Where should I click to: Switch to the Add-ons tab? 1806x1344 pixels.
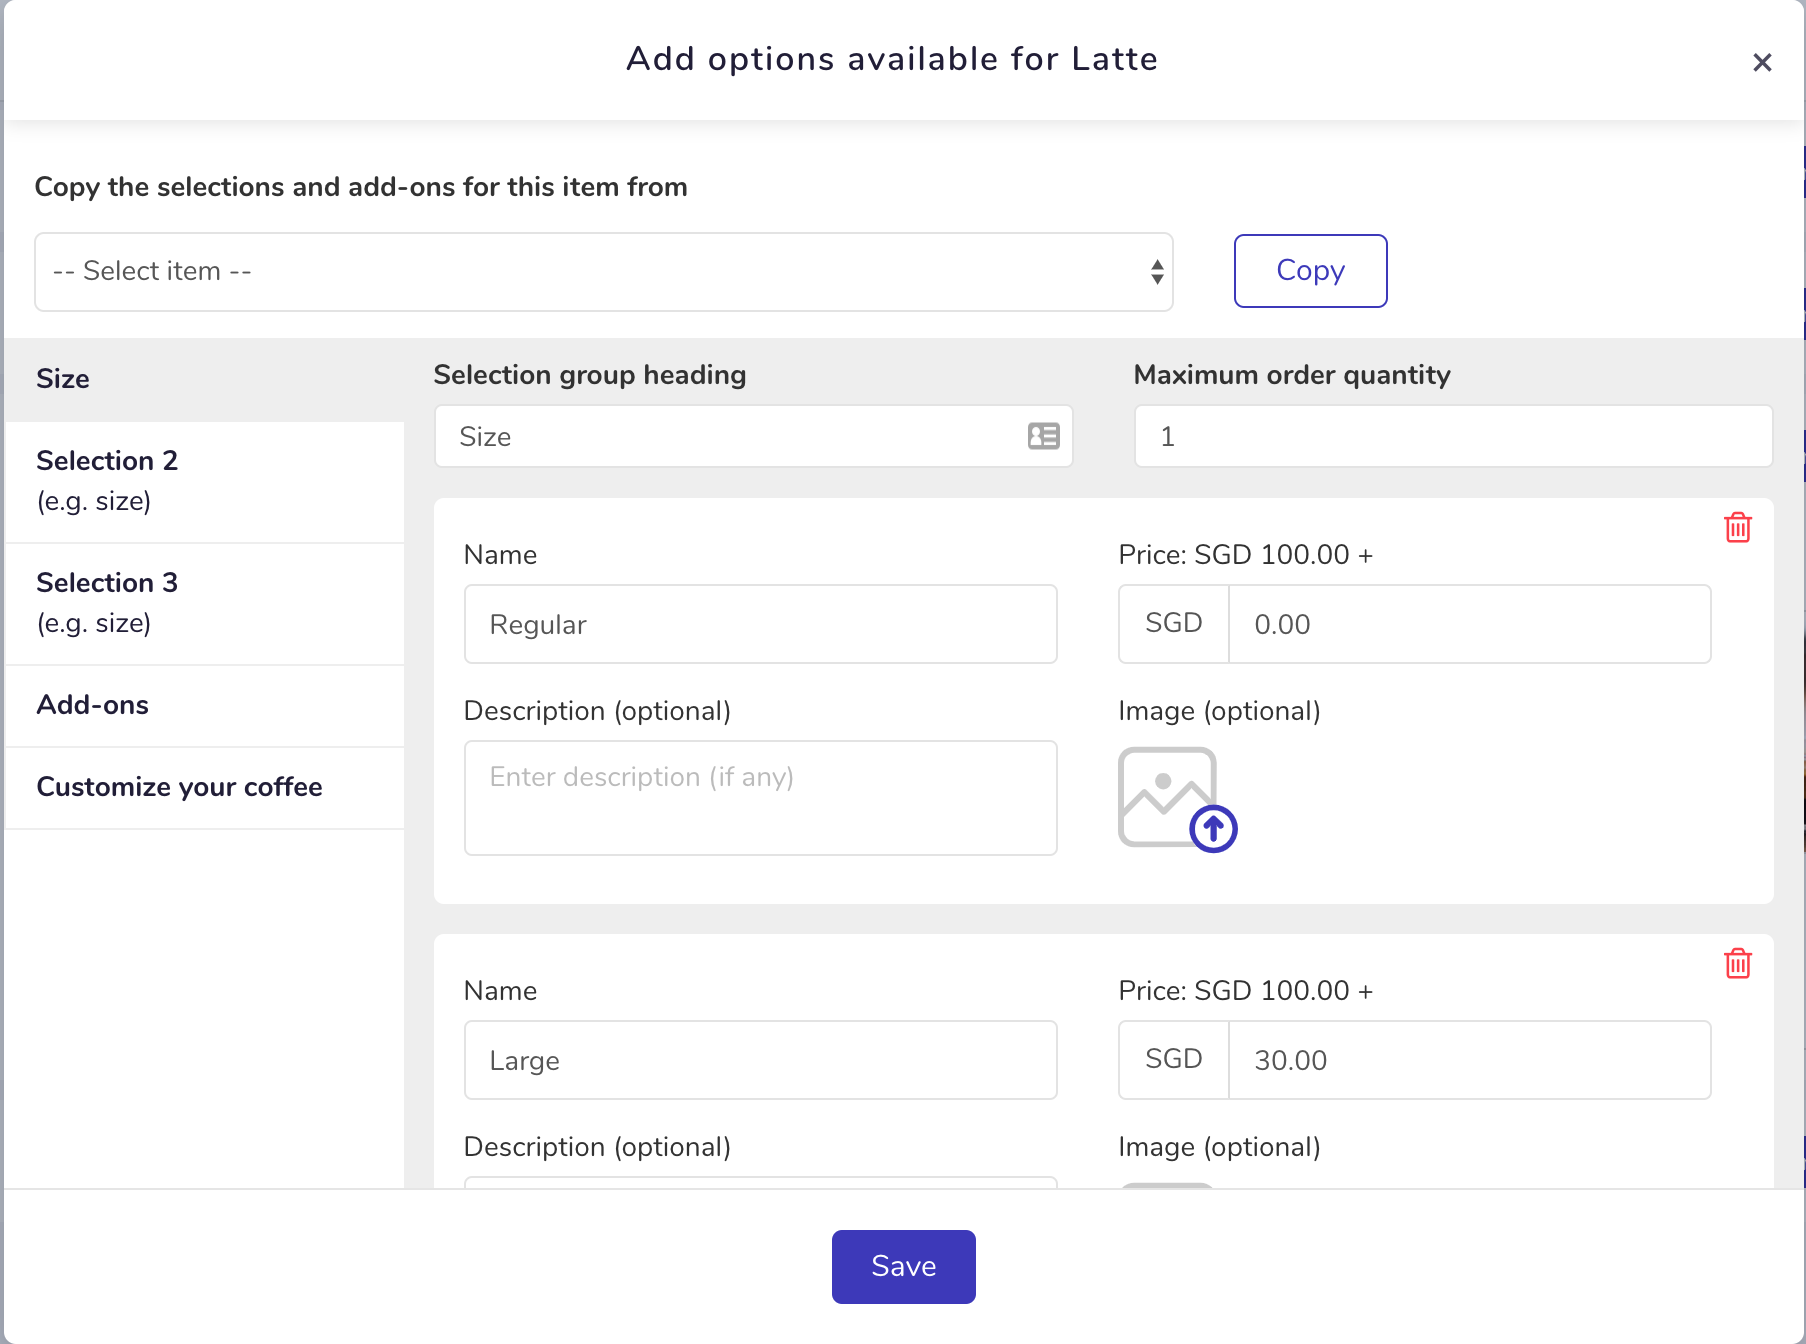204,705
